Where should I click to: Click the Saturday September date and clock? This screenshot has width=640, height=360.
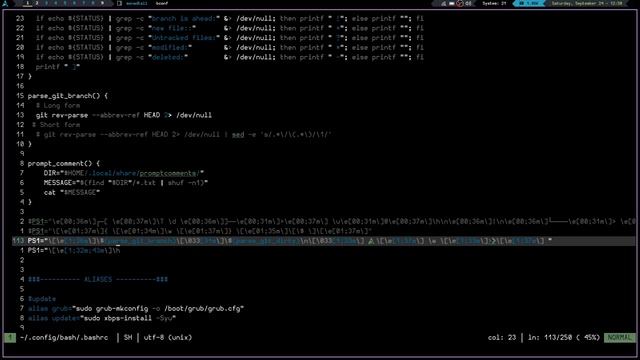tap(587, 3)
